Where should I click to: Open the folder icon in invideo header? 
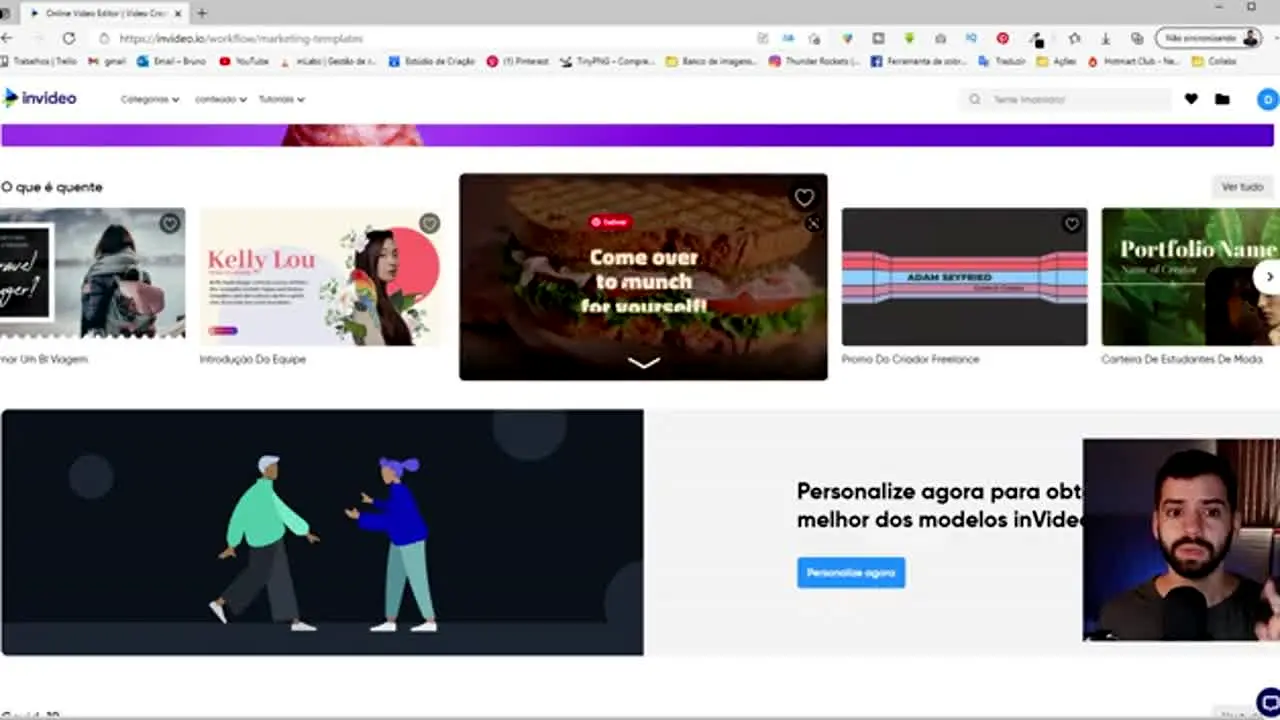coord(1222,99)
